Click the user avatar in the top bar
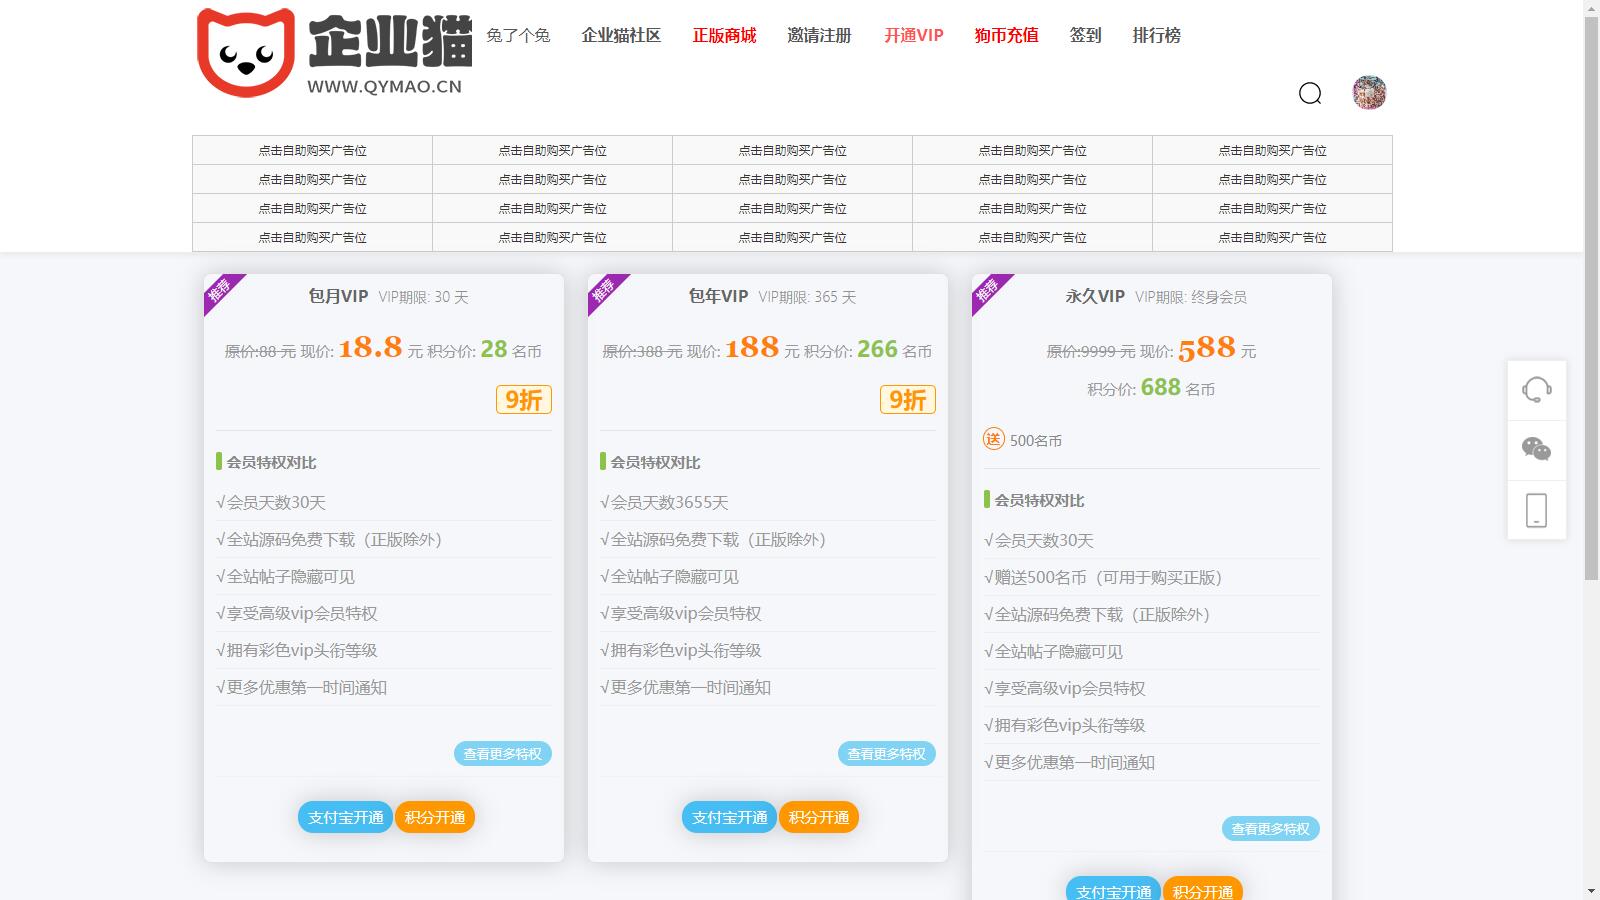 (x=1369, y=93)
